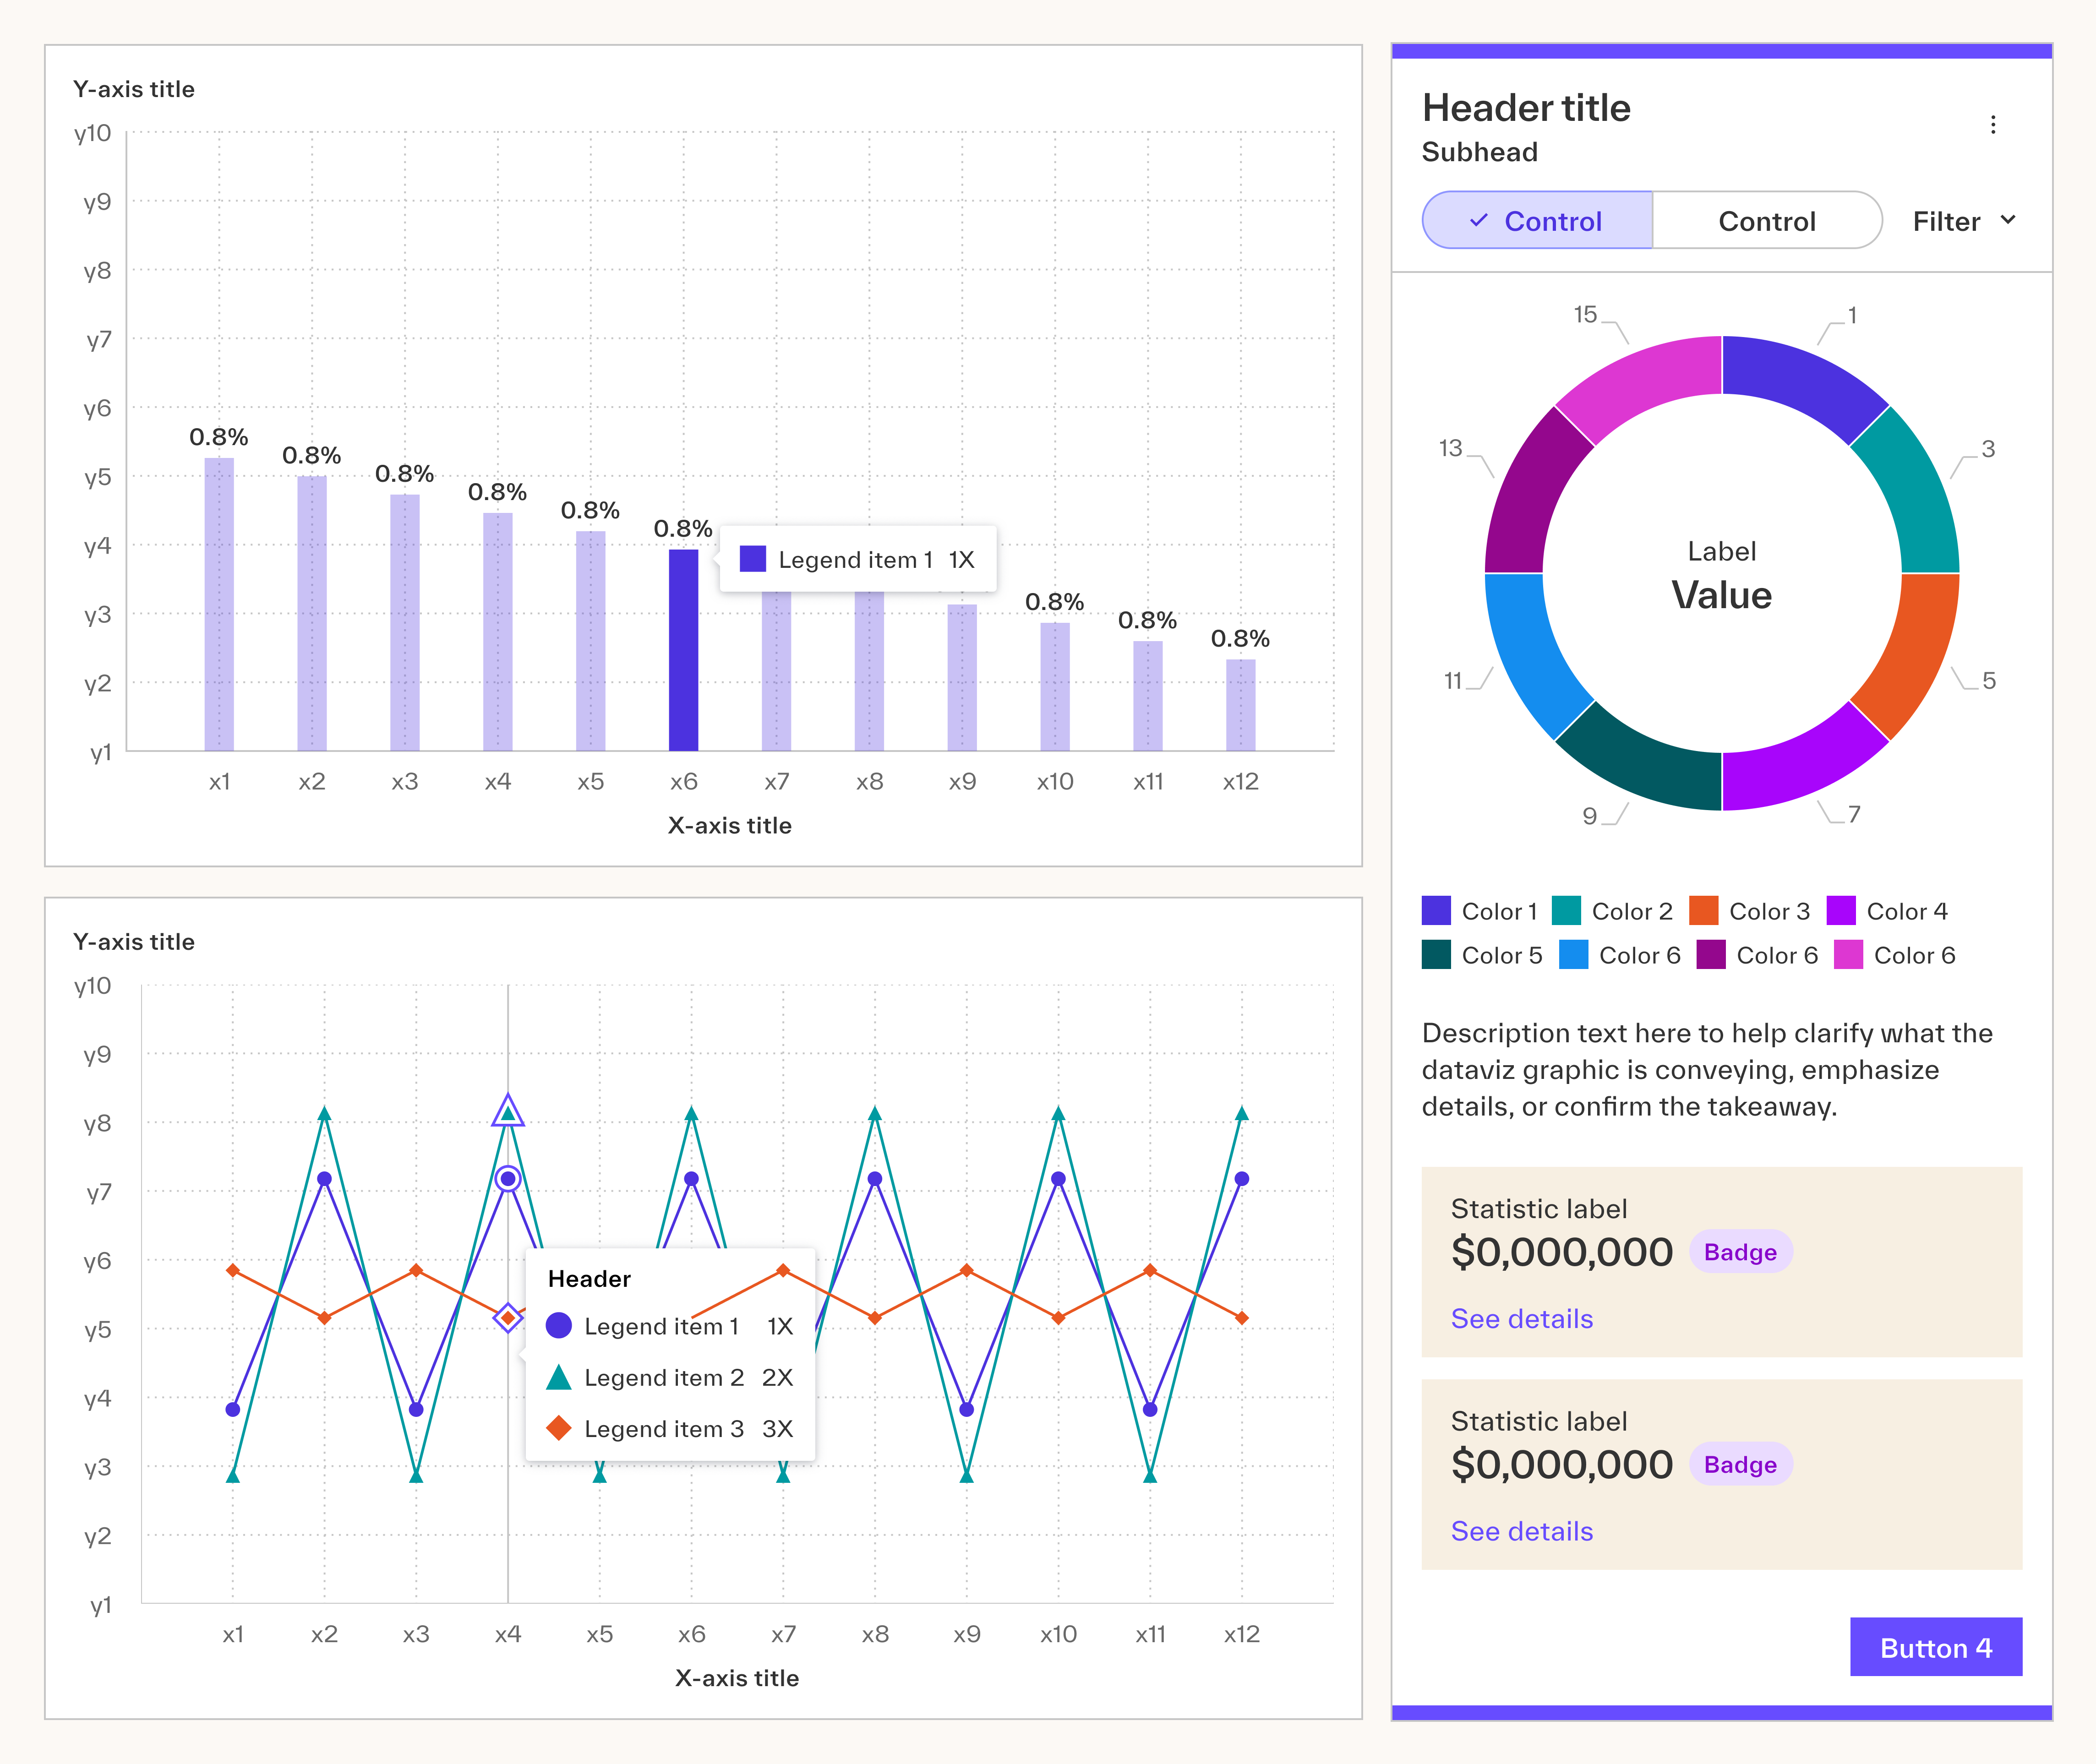This screenshot has height=1764, width=2096.
Task: Click the highlighted triangle marker at x4
Action: (508, 1111)
